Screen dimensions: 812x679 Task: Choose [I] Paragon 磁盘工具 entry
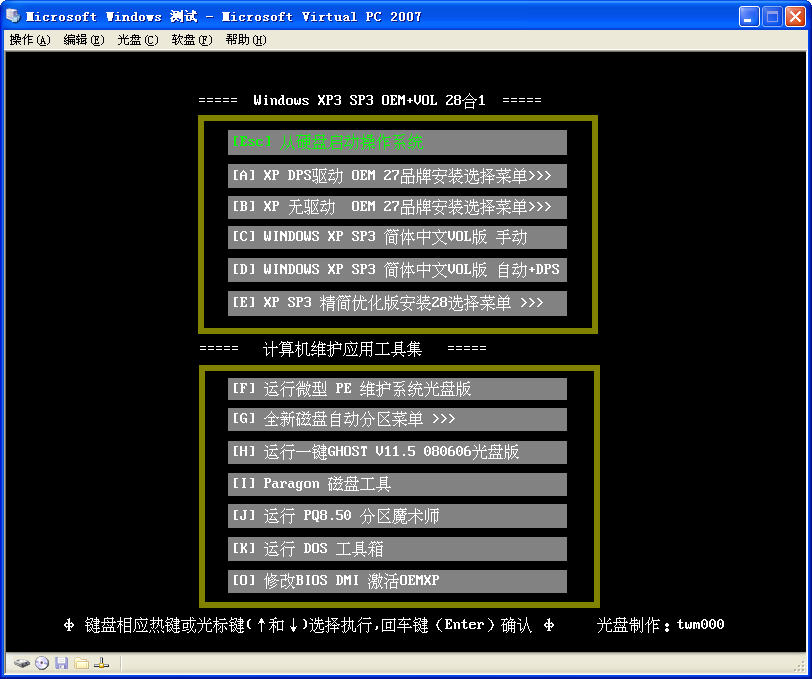click(x=397, y=484)
